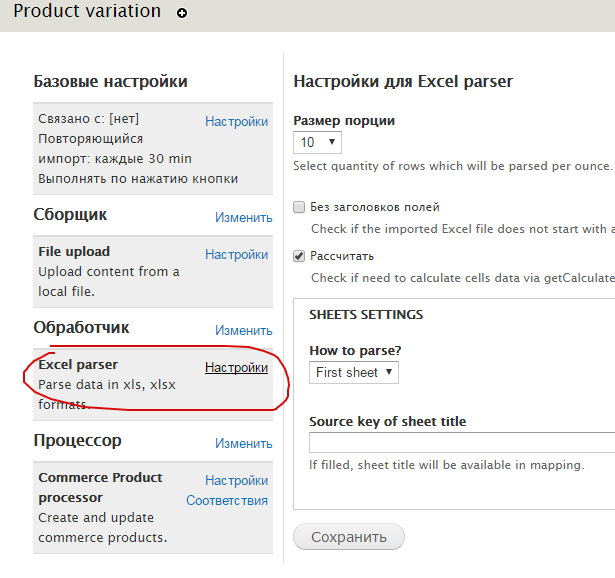
Task: Open Настройки link in Базовые настройки section
Action: [236, 121]
